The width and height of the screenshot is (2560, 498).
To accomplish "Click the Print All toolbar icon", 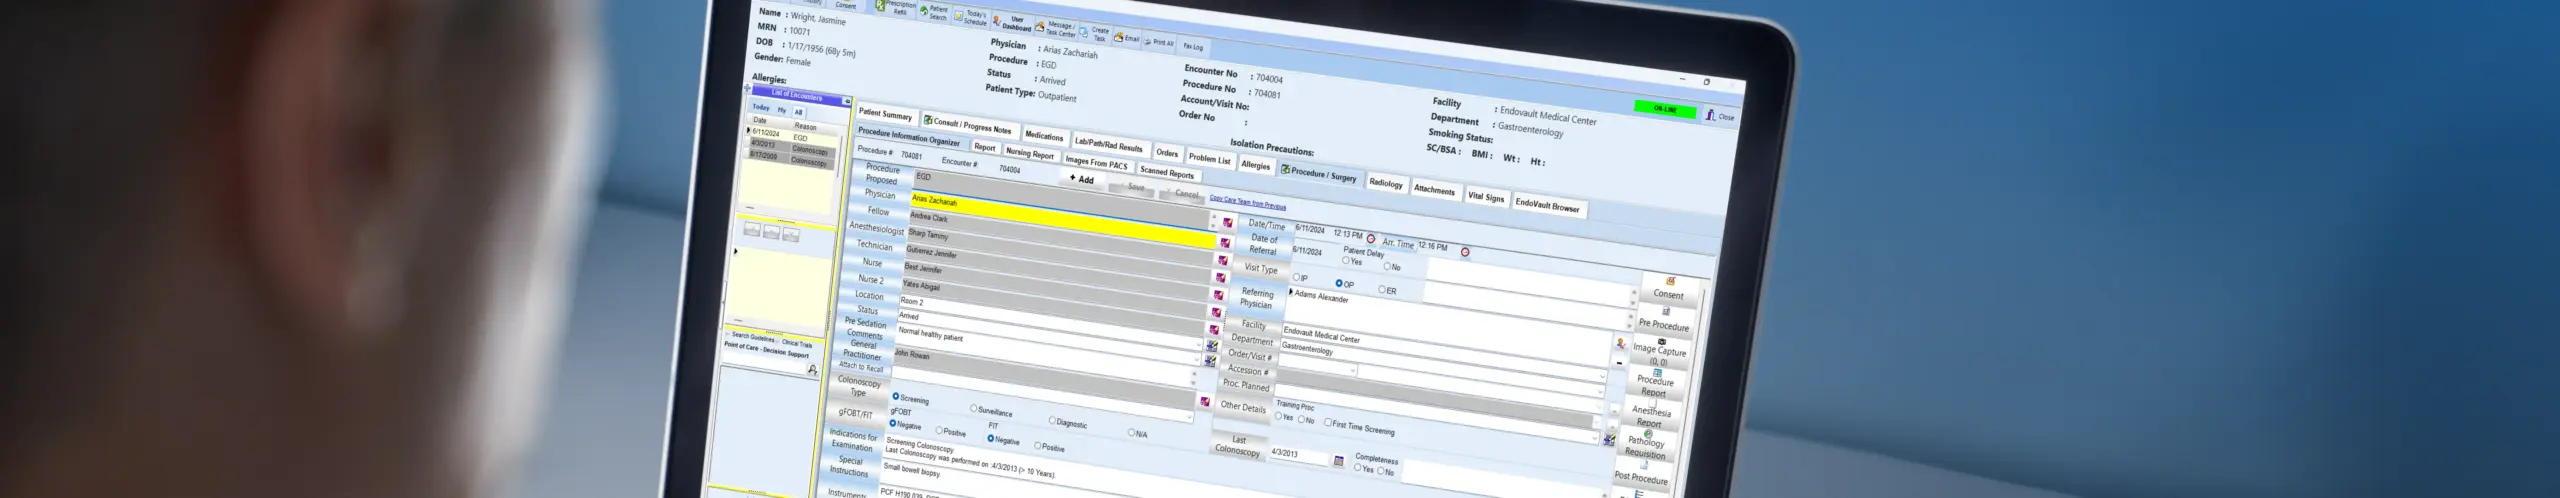I will pos(1160,42).
